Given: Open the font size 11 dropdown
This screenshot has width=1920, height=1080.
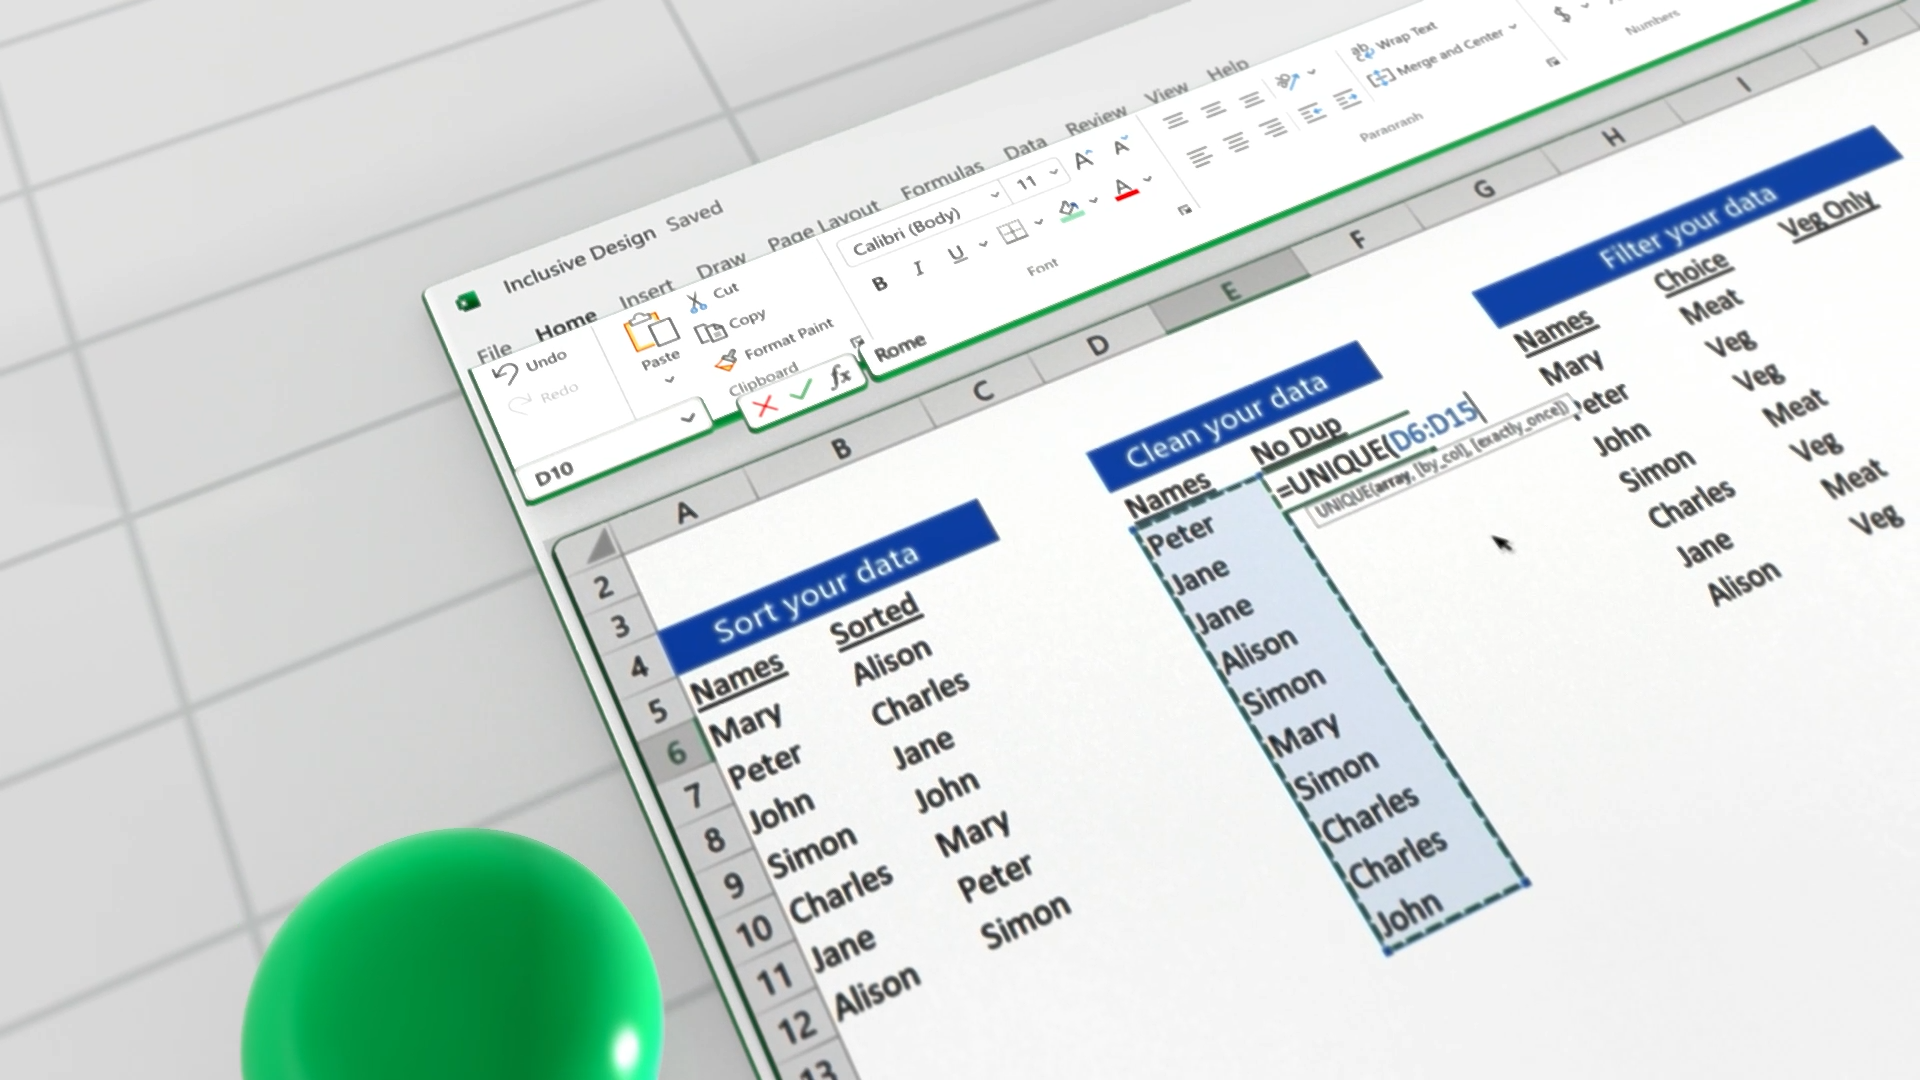Looking at the screenshot, I should pos(1054,173).
